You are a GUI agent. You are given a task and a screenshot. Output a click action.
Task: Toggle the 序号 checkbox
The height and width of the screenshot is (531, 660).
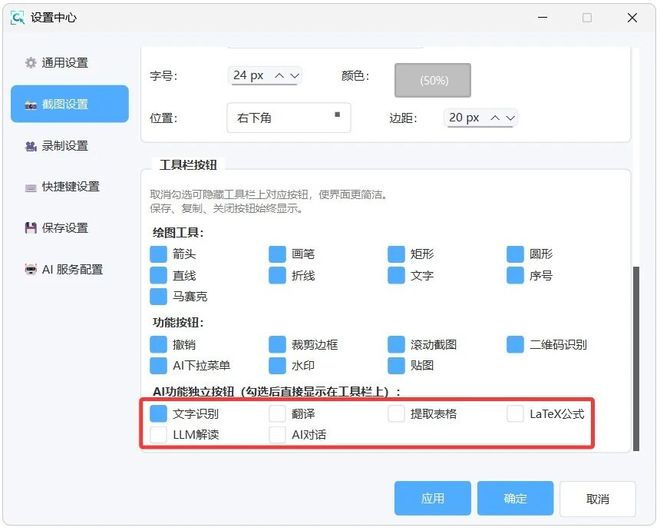click(x=515, y=276)
